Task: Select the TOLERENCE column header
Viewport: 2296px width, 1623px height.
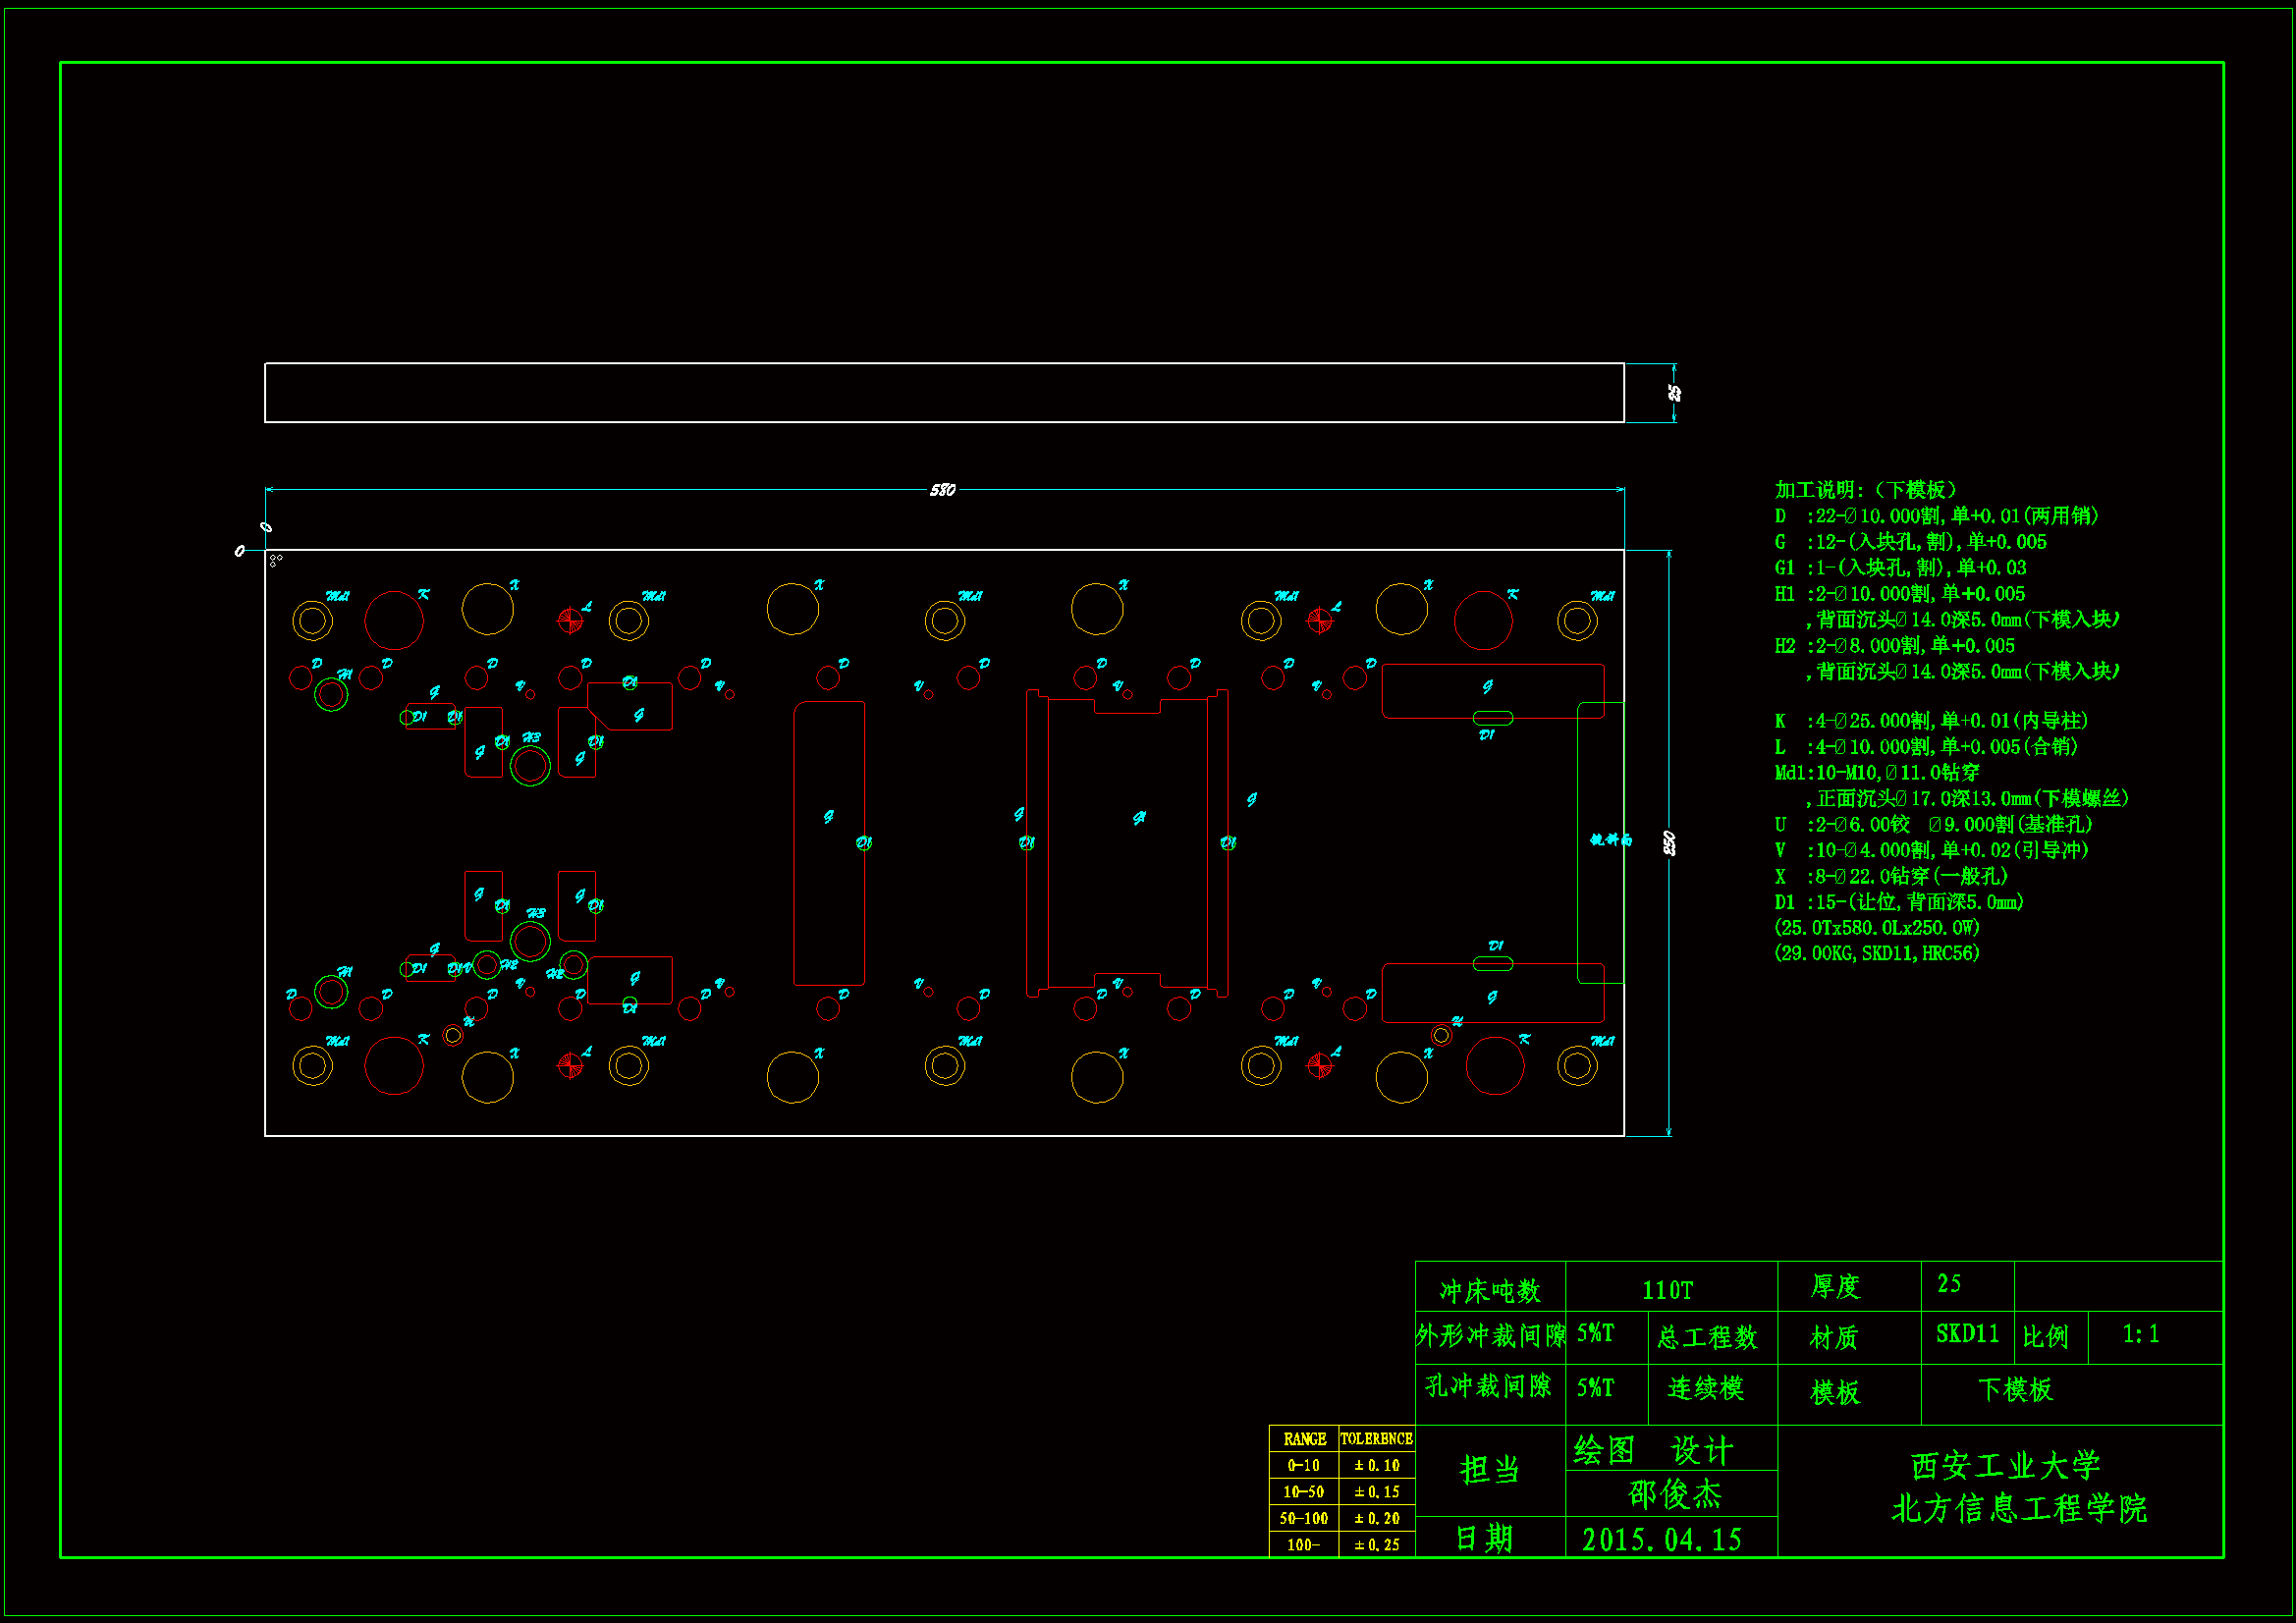Action: (1376, 1439)
